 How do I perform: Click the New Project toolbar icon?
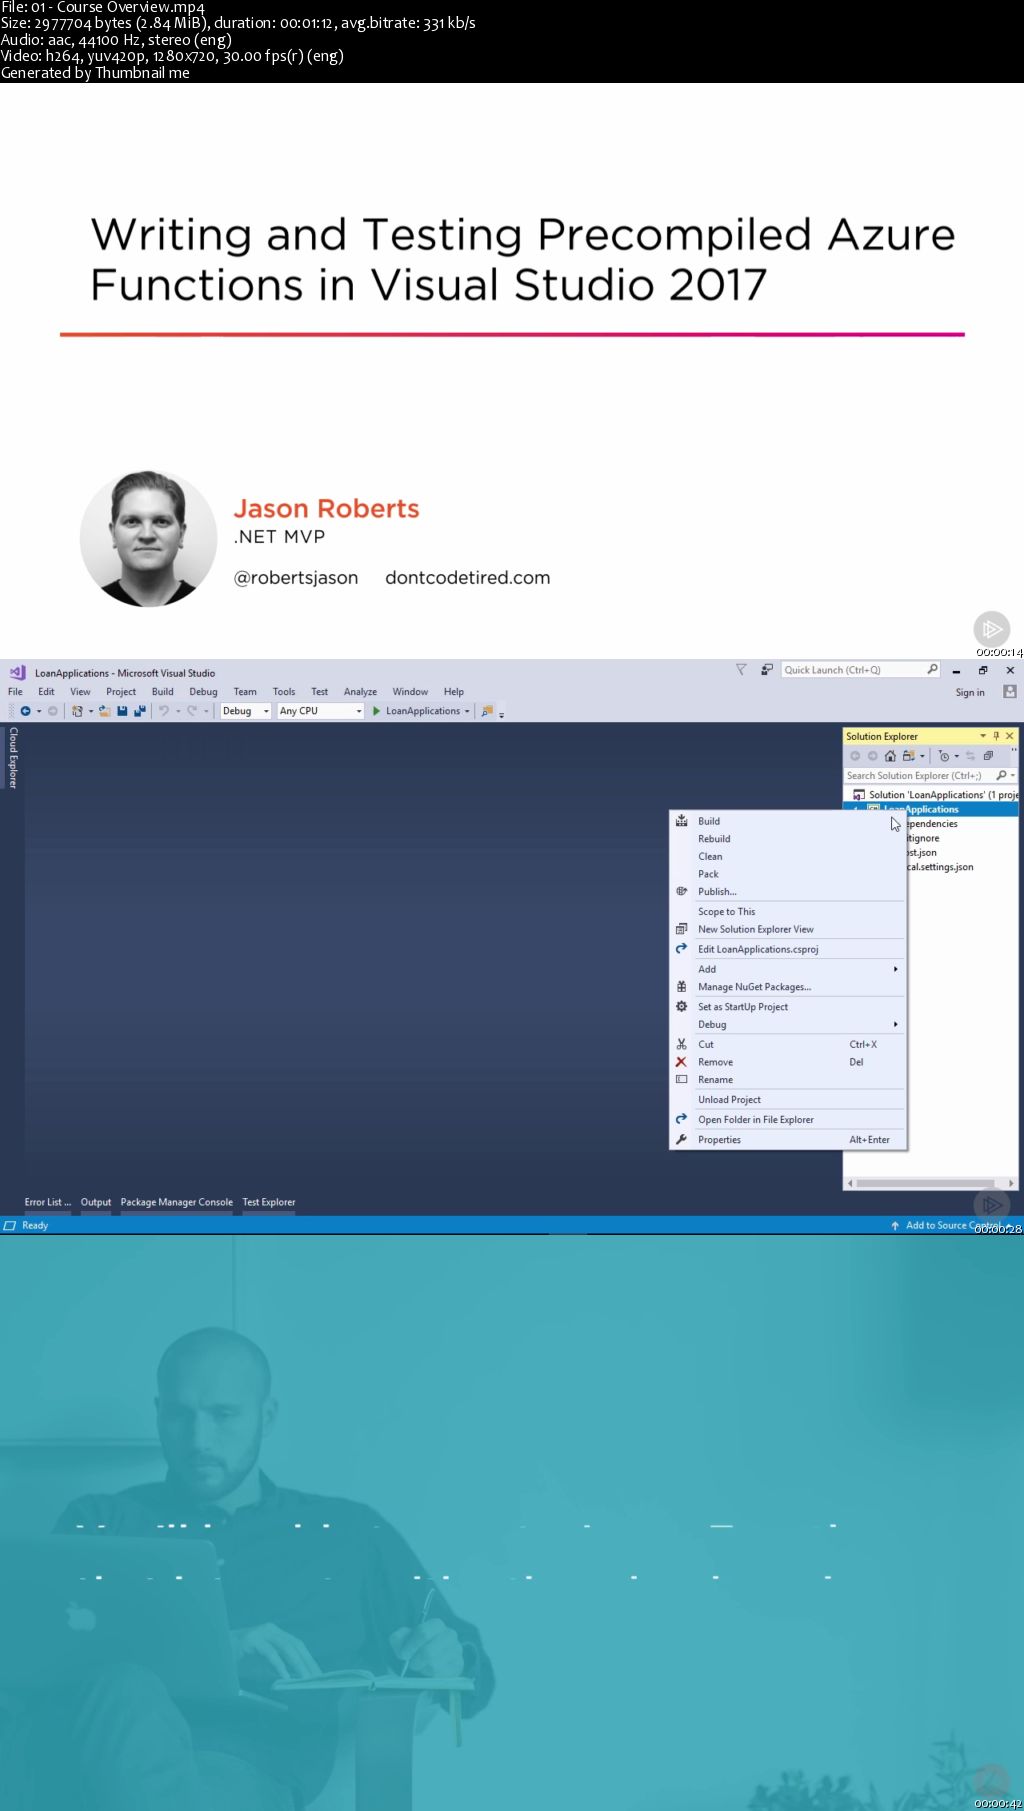77,711
